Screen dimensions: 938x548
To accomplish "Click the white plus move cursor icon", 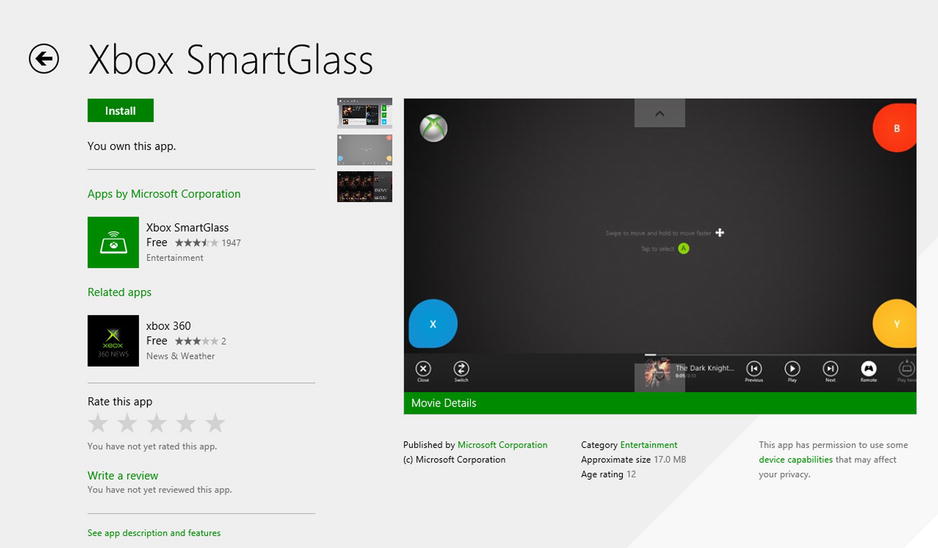I will 720,232.
